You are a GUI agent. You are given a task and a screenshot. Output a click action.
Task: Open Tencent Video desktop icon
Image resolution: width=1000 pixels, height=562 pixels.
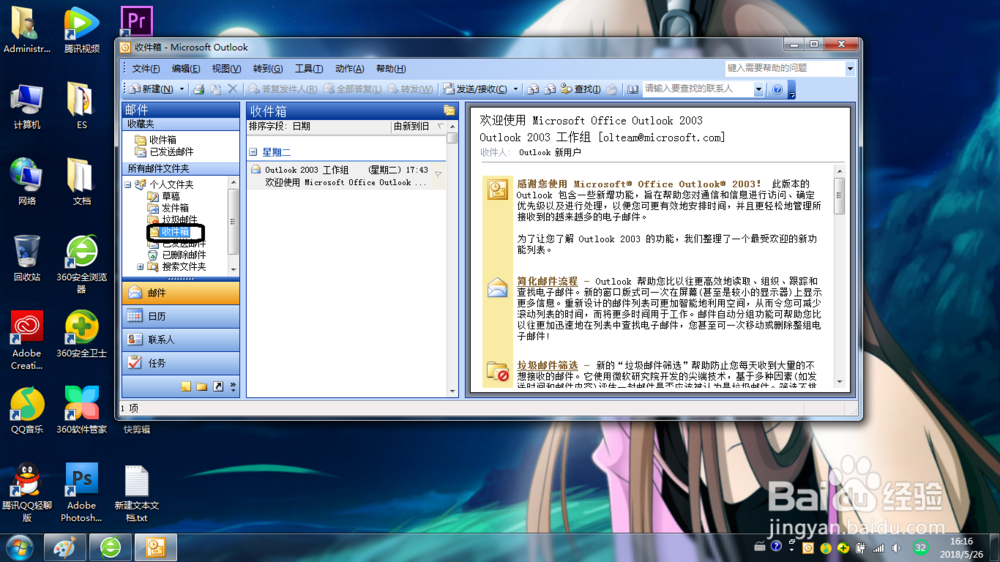(x=82, y=29)
